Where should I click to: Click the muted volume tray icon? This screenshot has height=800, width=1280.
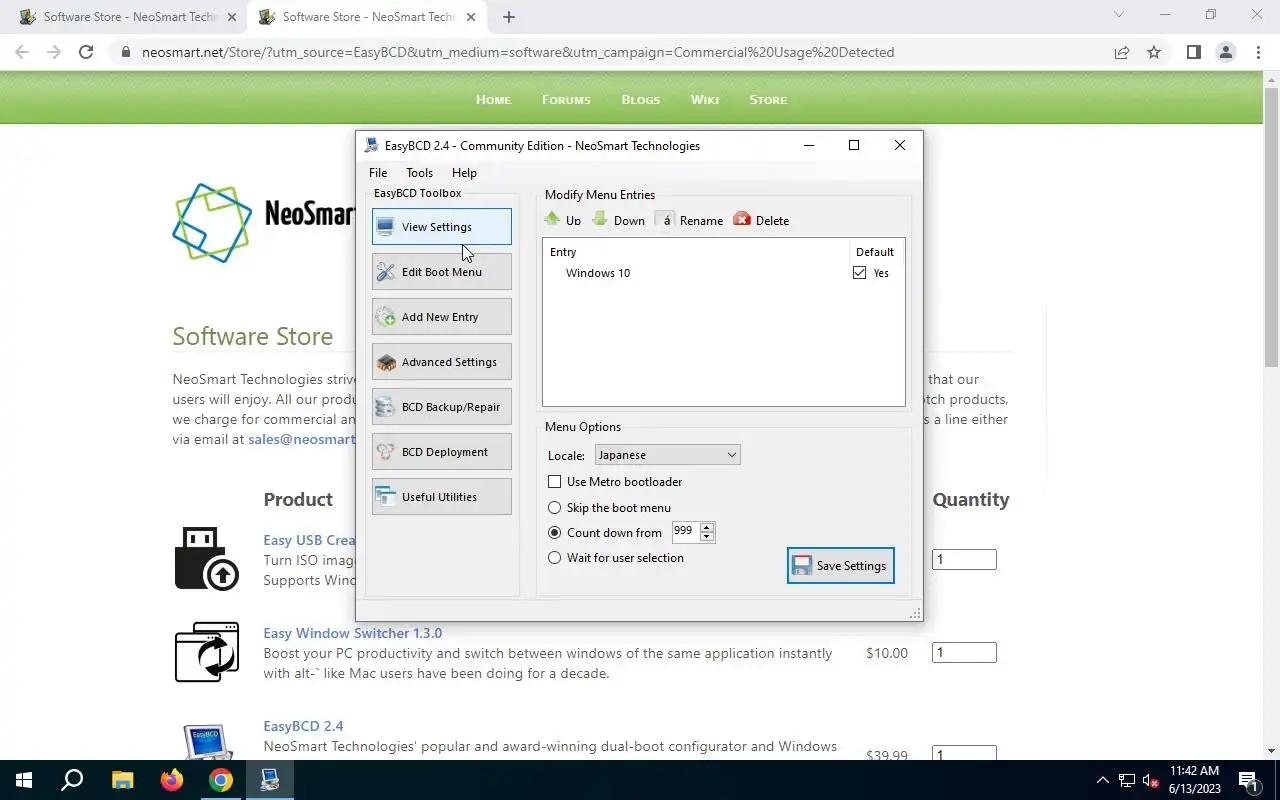pyautogui.click(x=1151, y=780)
